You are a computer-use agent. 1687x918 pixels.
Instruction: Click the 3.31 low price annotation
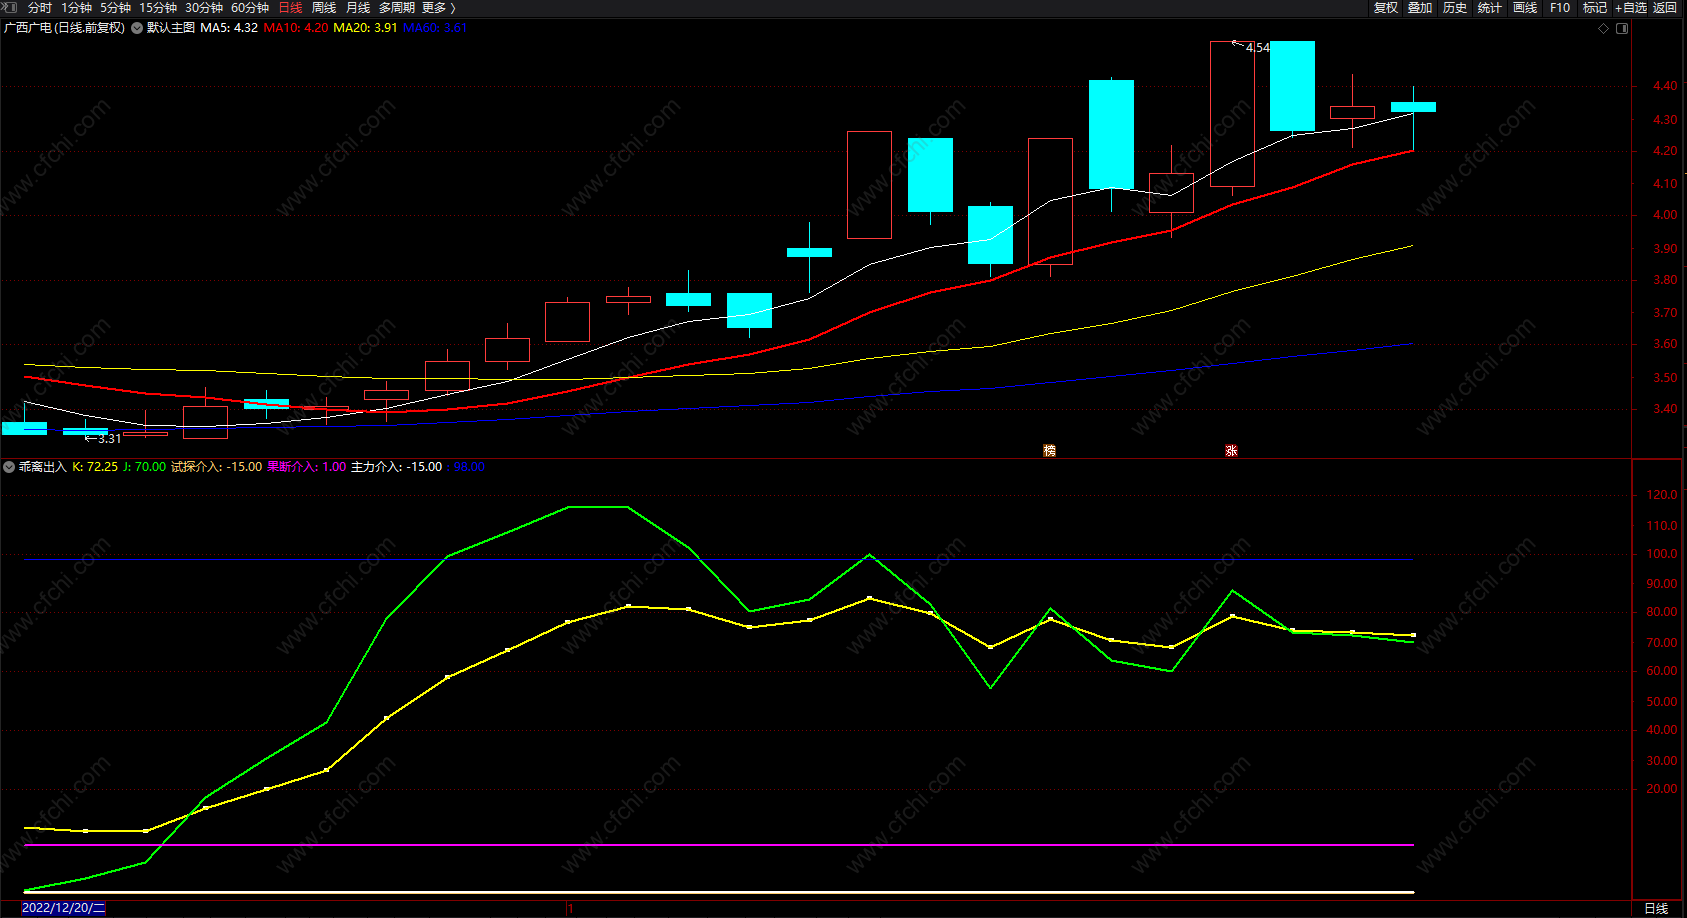pos(109,438)
